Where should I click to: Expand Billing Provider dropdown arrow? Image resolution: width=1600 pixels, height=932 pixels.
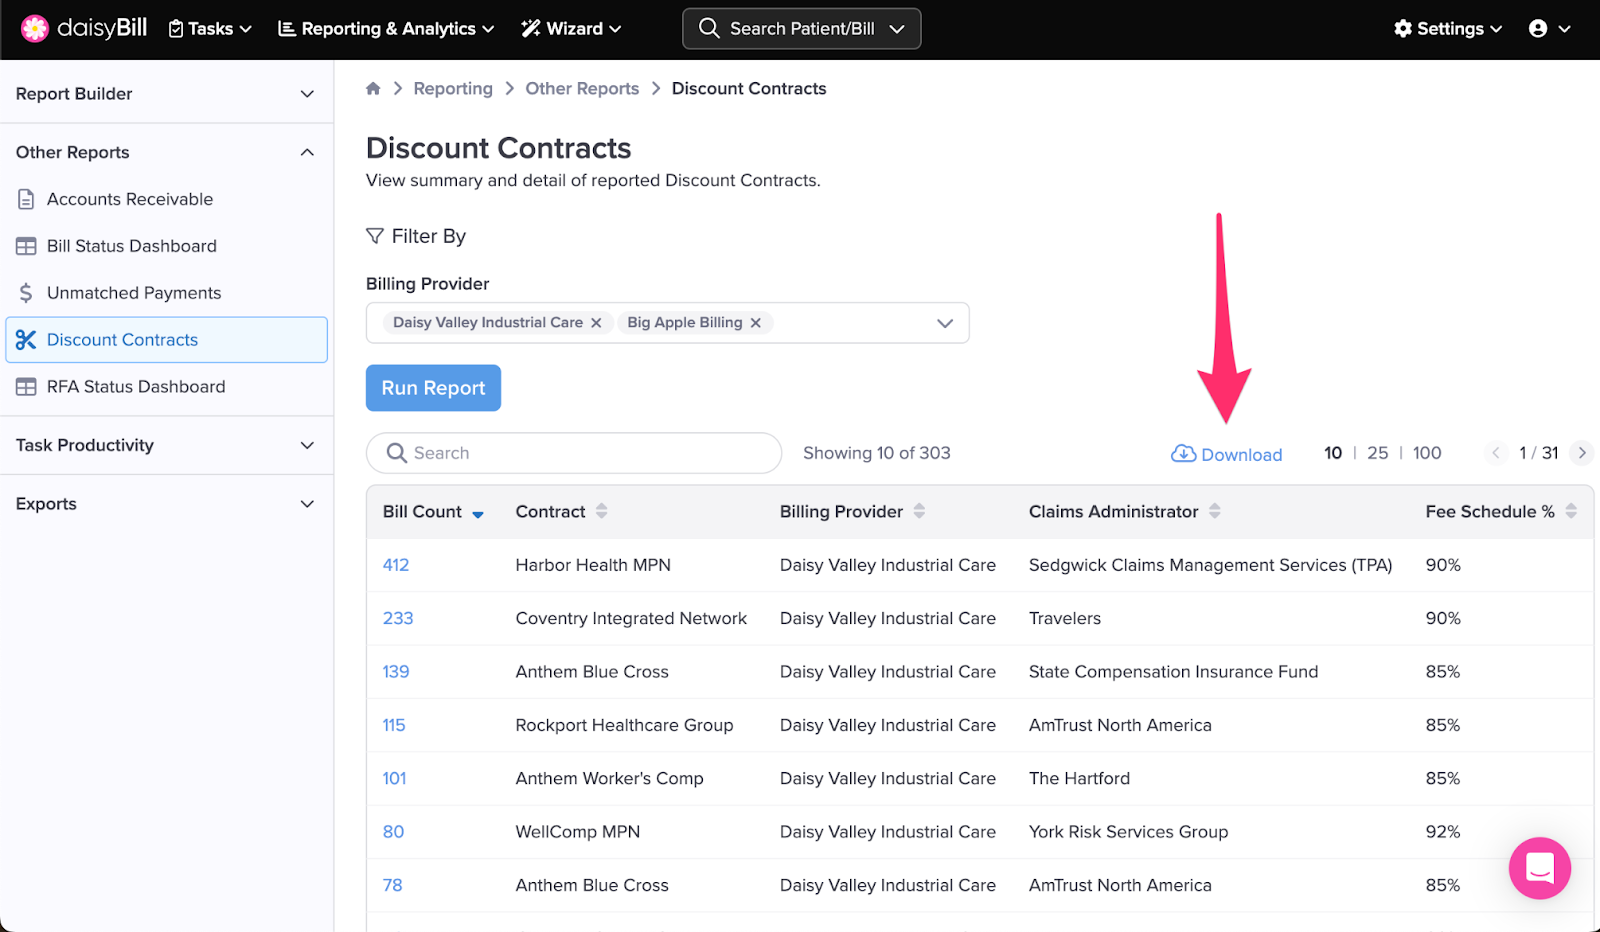point(944,323)
